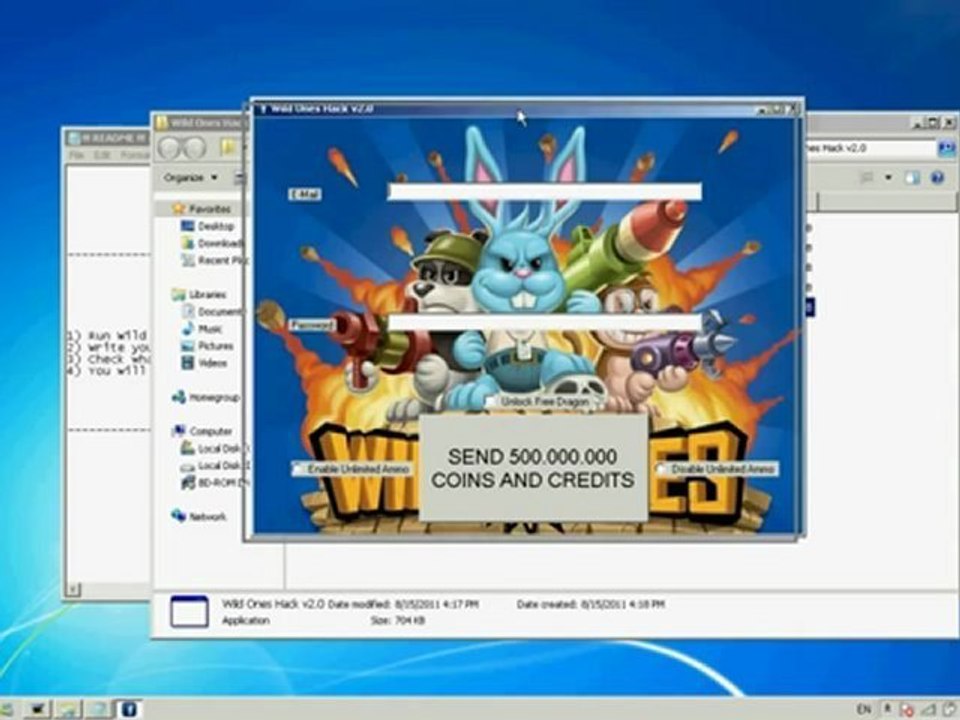Viewport: 960px width, 720px height.
Task: Click the Facebook icon in the taskbar
Action: (x=129, y=709)
